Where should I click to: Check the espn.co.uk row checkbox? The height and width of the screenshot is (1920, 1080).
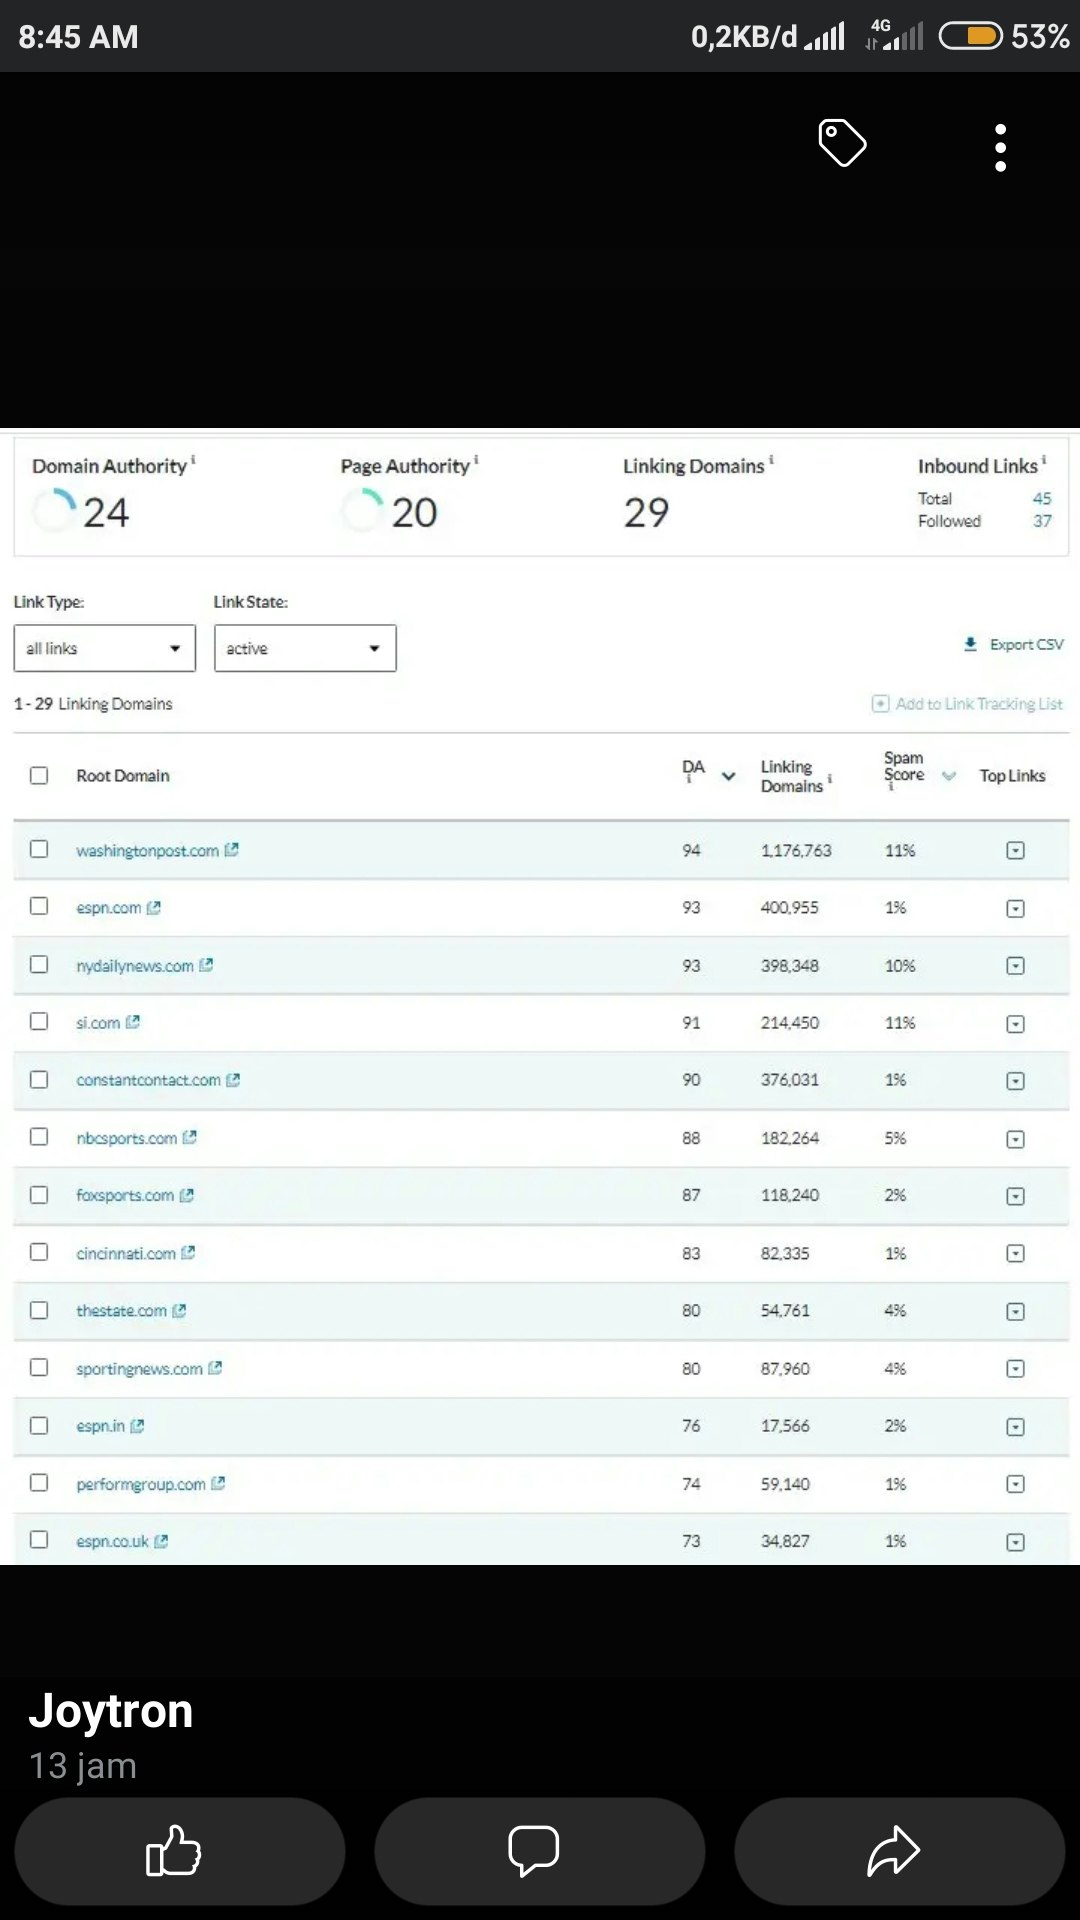[39, 1539]
